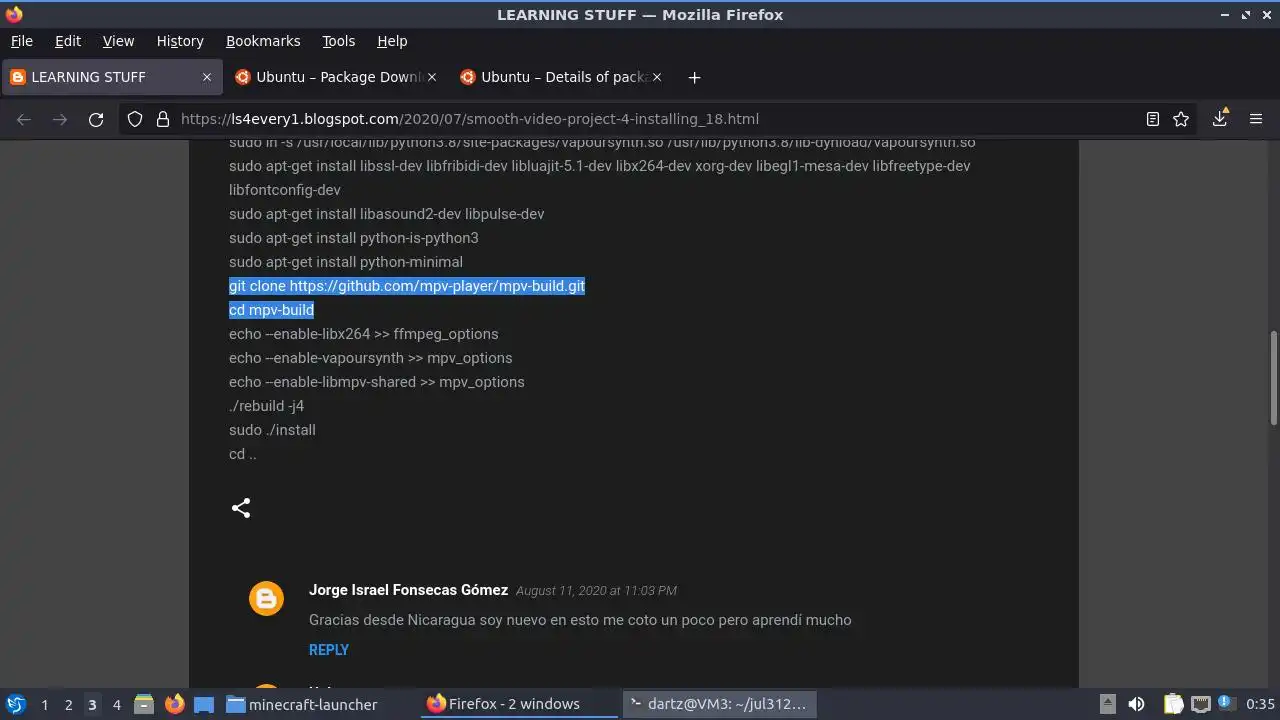Viewport: 1280px width, 720px height.
Task: Bookmark this page with the star icon
Action: 1181,119
